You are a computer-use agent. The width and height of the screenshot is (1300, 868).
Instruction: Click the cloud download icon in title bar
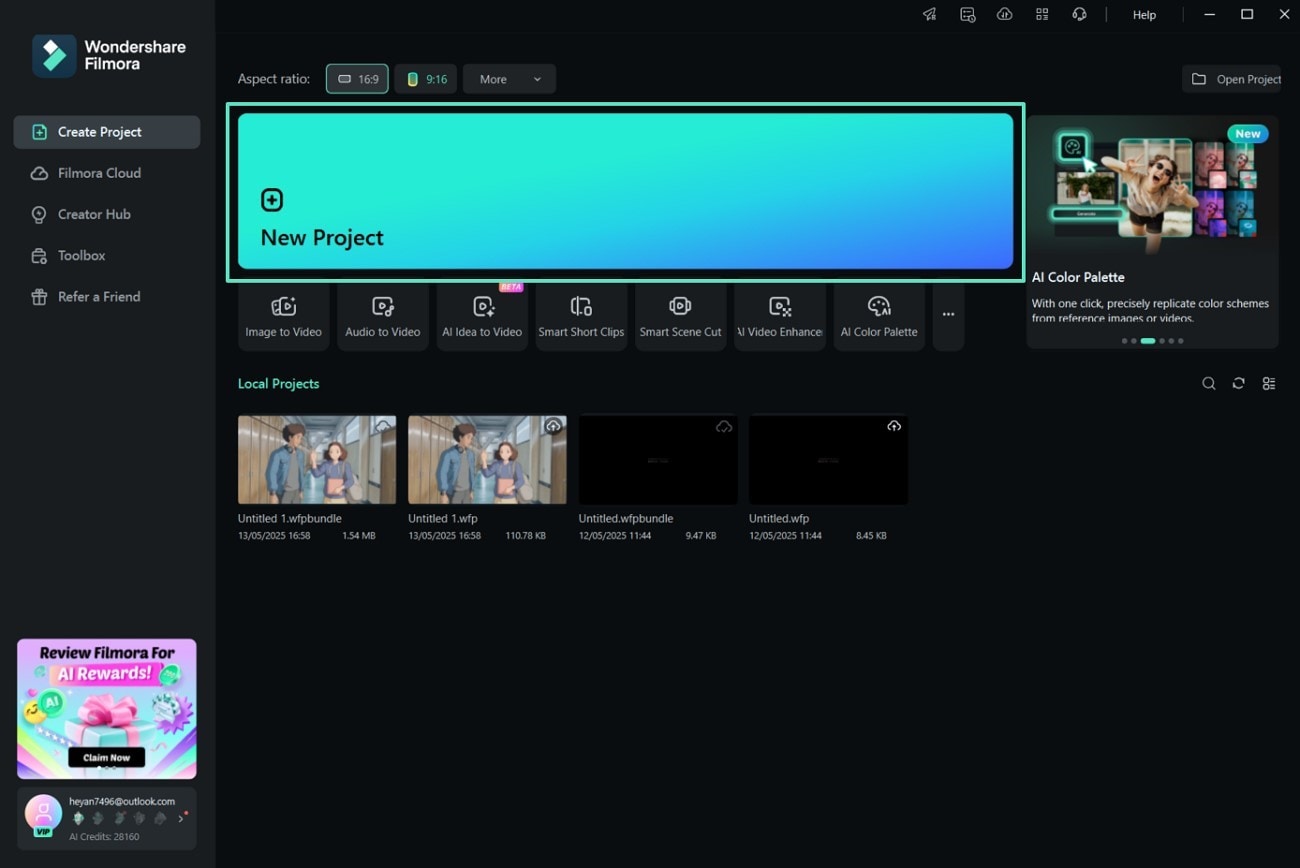[1004, 14]
